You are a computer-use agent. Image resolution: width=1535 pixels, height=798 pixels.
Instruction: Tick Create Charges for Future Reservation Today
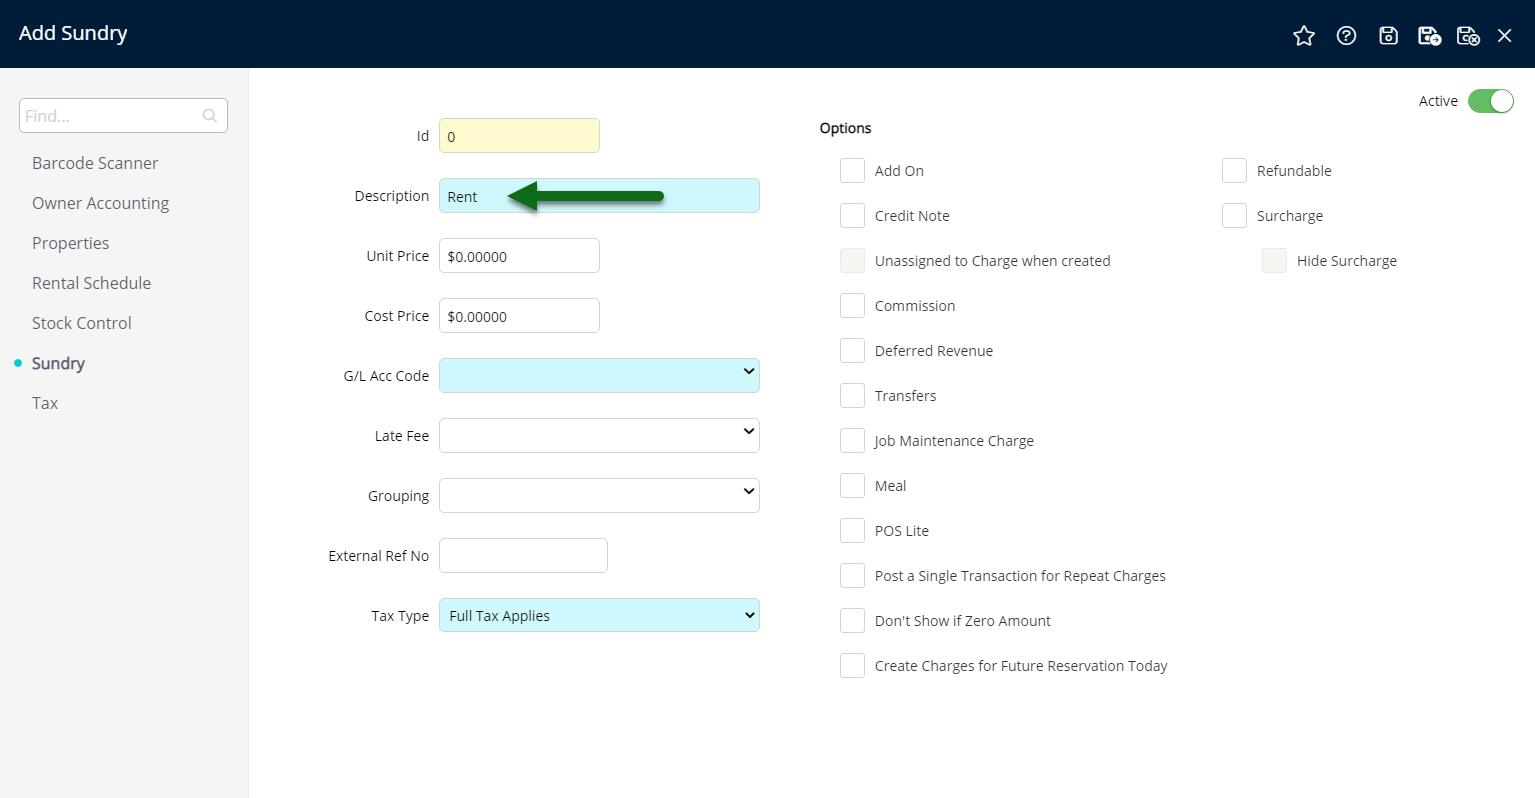point(852,666)
